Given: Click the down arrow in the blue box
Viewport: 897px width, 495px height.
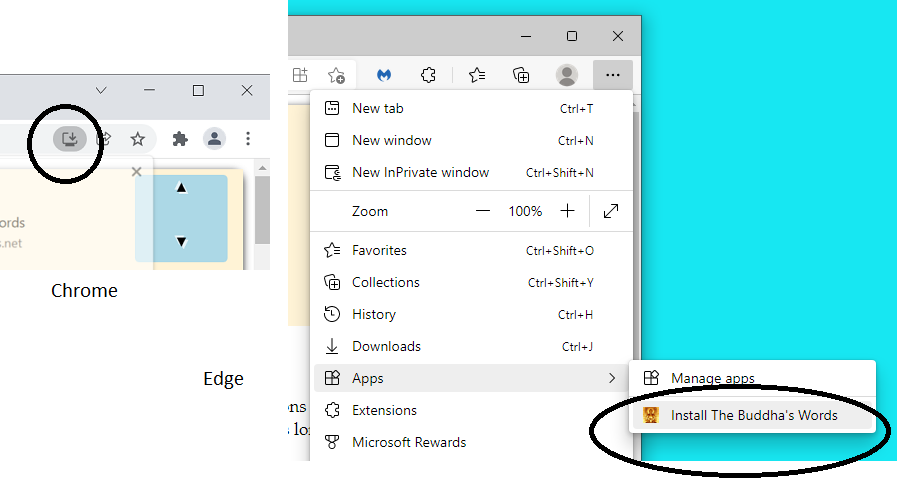Looking at the screenshot, I should 181,241.
